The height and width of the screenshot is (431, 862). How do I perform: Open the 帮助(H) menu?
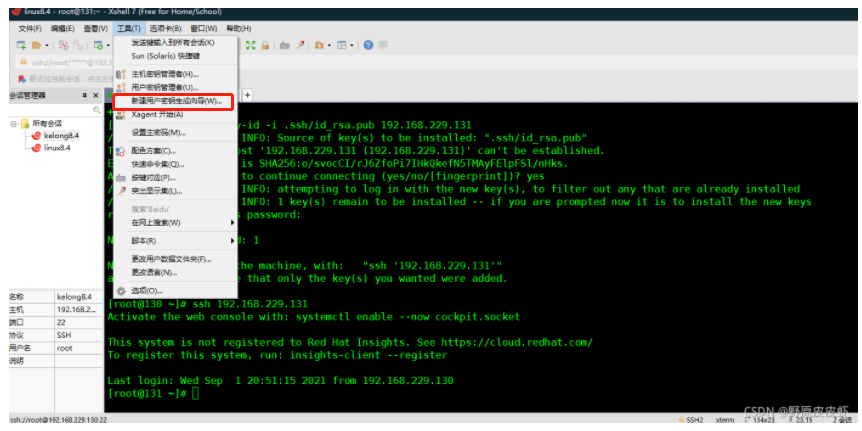tap(239, 29)
